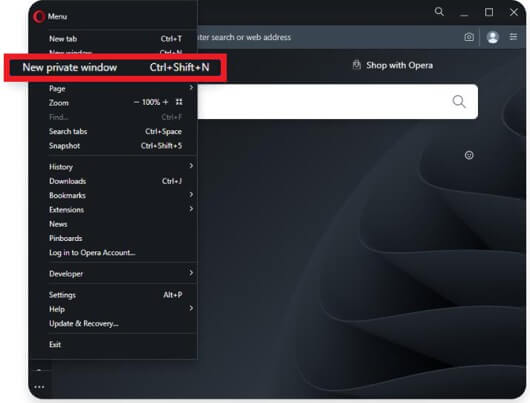Open the Easy Setup sliders icon
Screen dimensions: 530x403
point(513,37)
